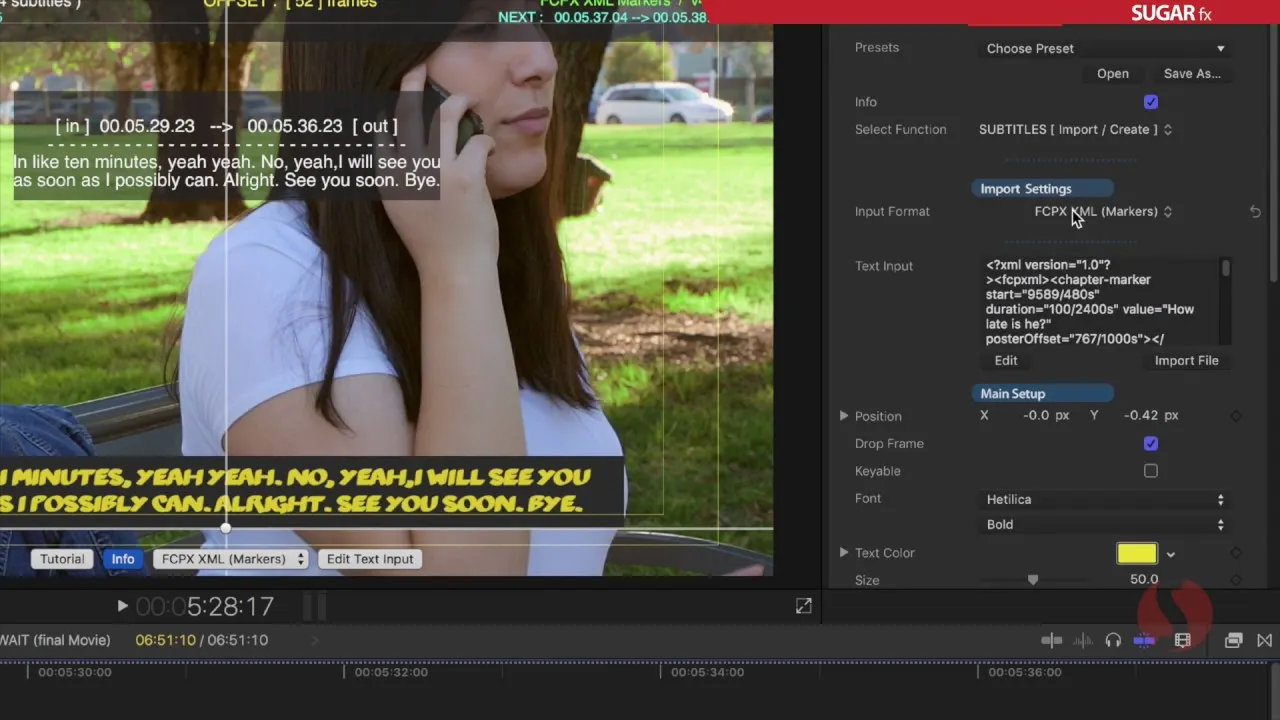Open the Text Color swatch chevron menu
This screenshot has width=1280, height=720.
[x=1170, y=554]
